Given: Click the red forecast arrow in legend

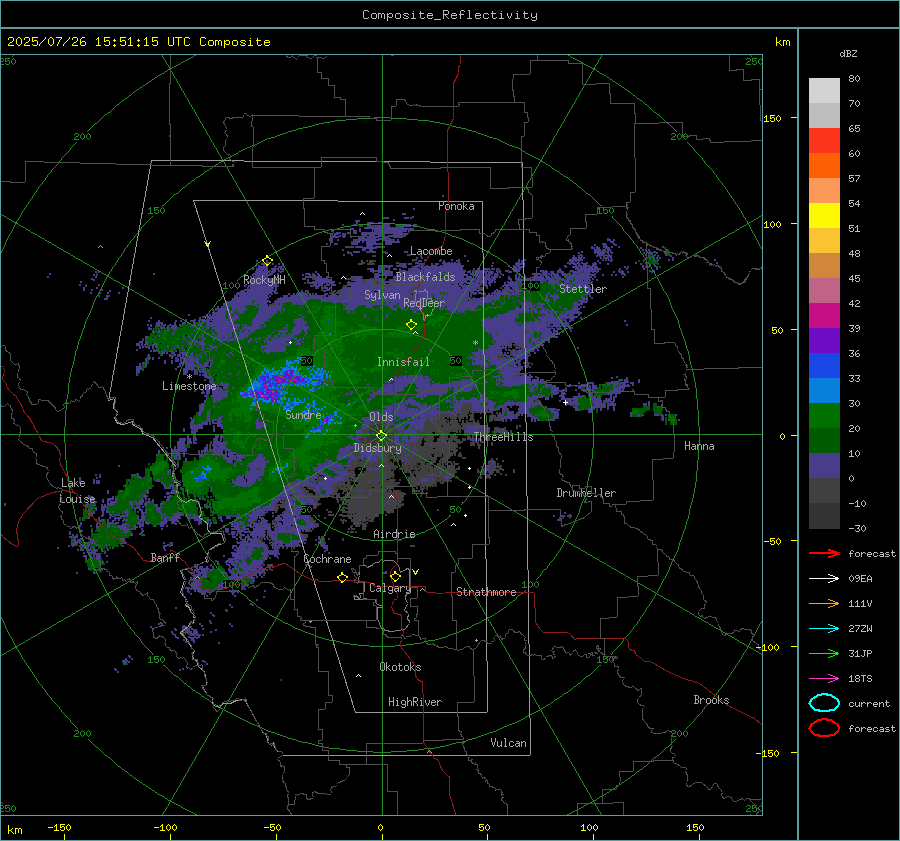Looking at the screenshot, I should pos(824,553).
